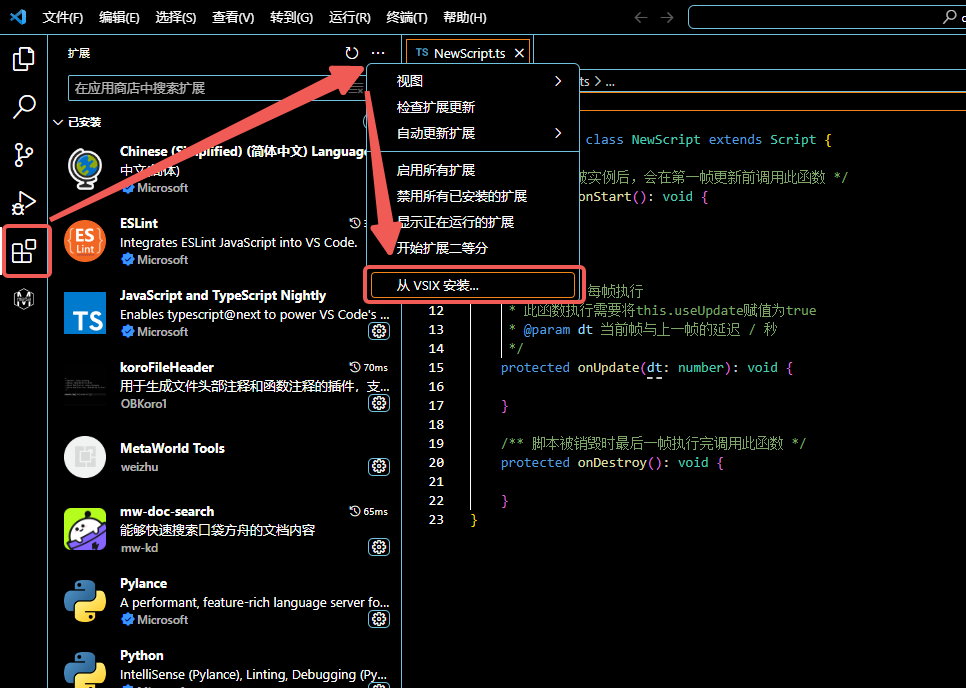The image size is (966, 688).
Task: Select 检查扩展更新 menu item
Action: click(x=473, y=107)
